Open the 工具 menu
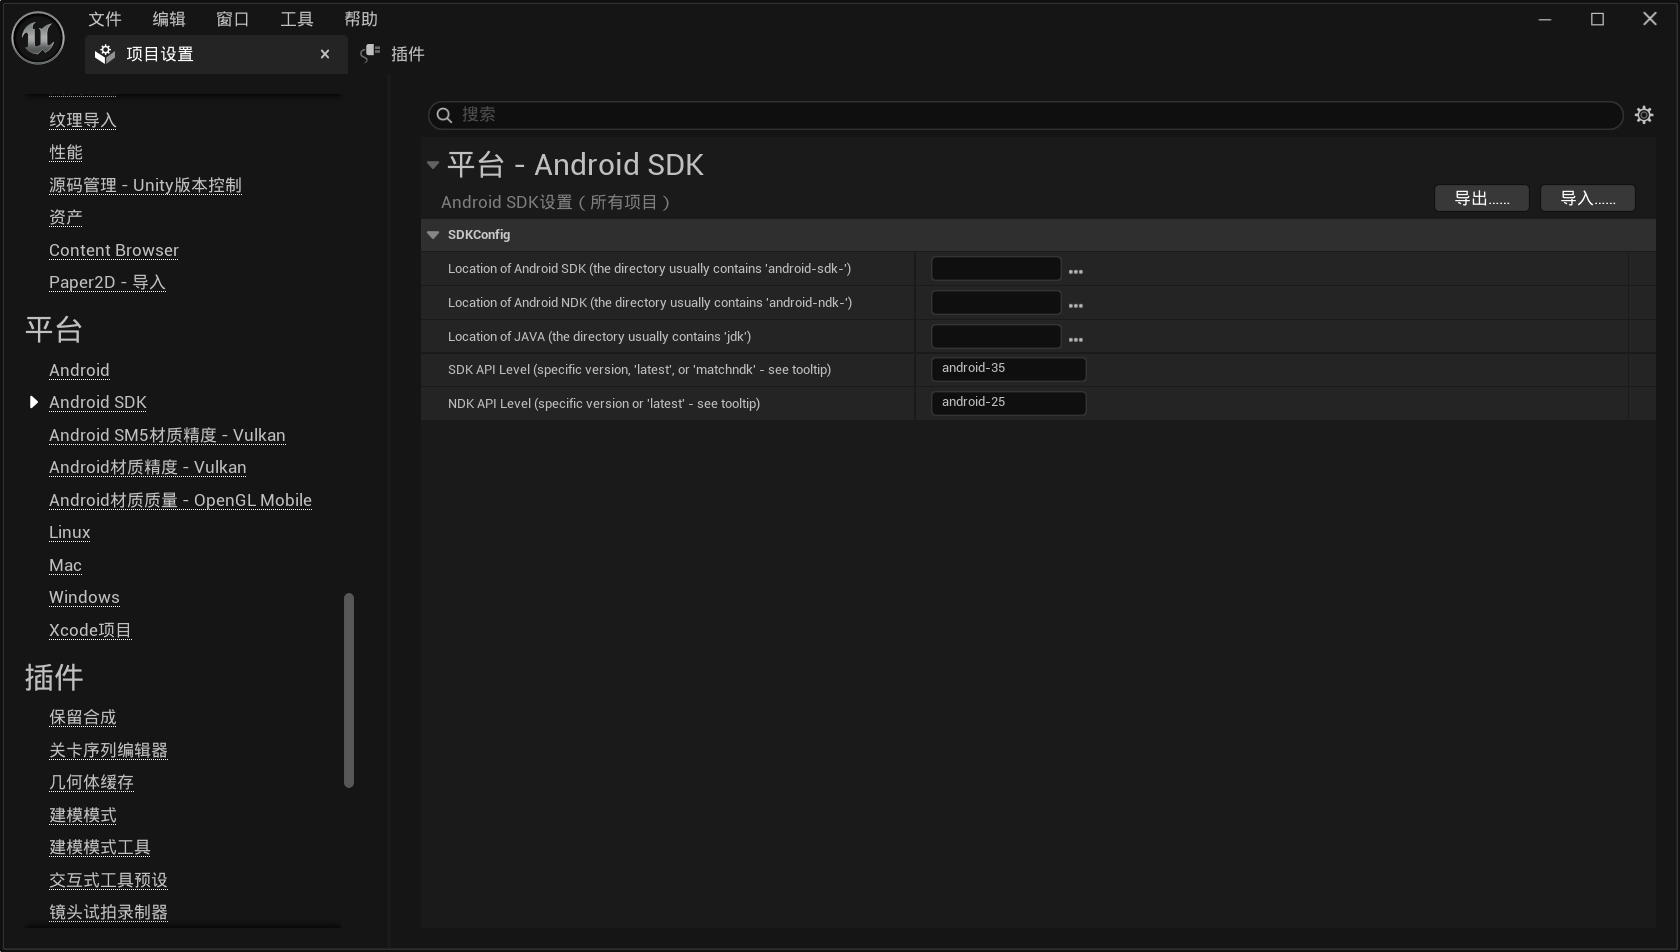This screenshot has height=952, width=1680. [297, 19]
